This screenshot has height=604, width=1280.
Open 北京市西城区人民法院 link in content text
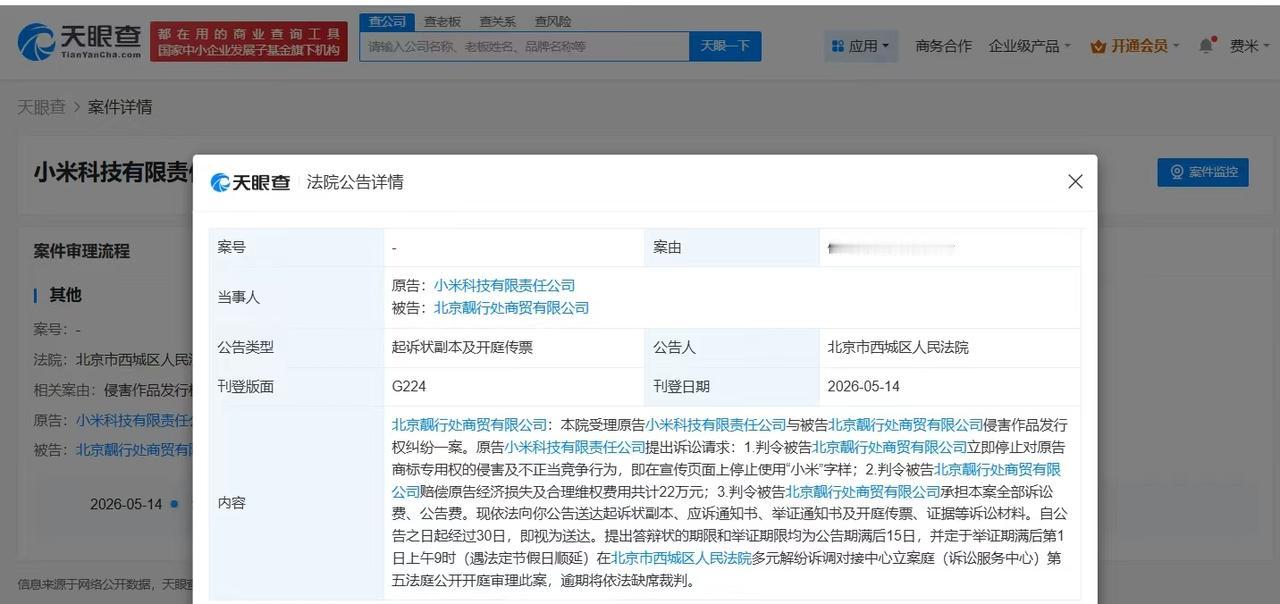coord(681,558)
